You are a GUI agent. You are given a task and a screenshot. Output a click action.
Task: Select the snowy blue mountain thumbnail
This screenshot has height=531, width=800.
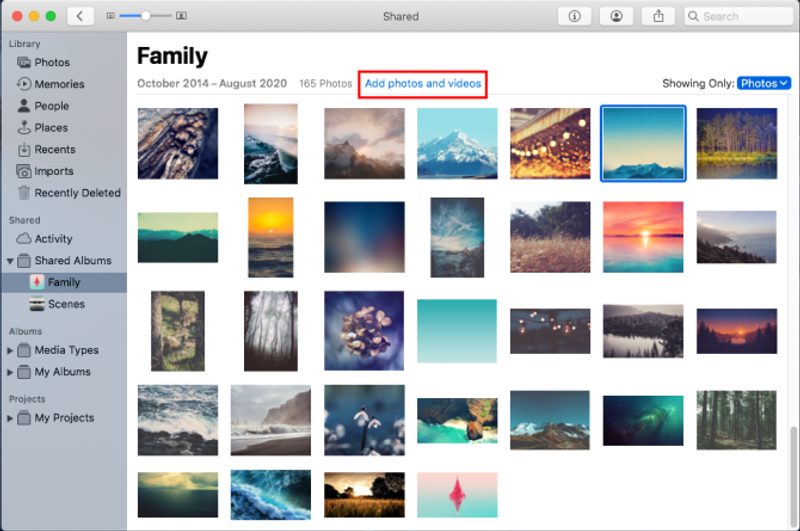click(457, 143)
